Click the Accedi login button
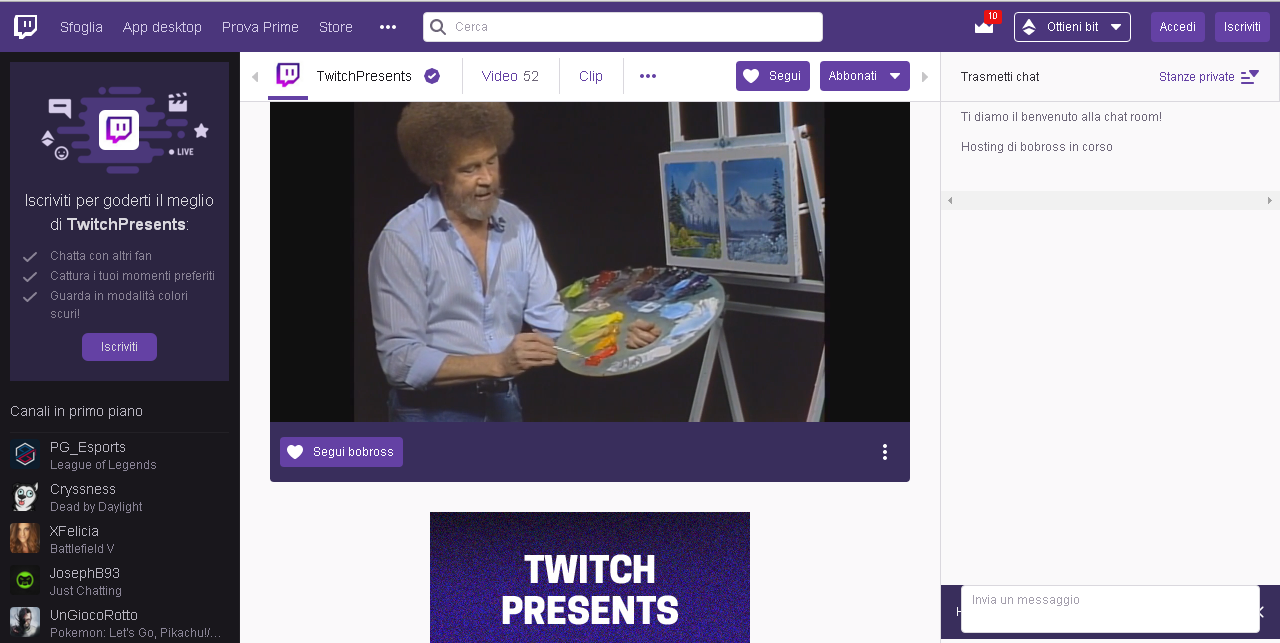 pyautogui.click(x=1178, y=27)
